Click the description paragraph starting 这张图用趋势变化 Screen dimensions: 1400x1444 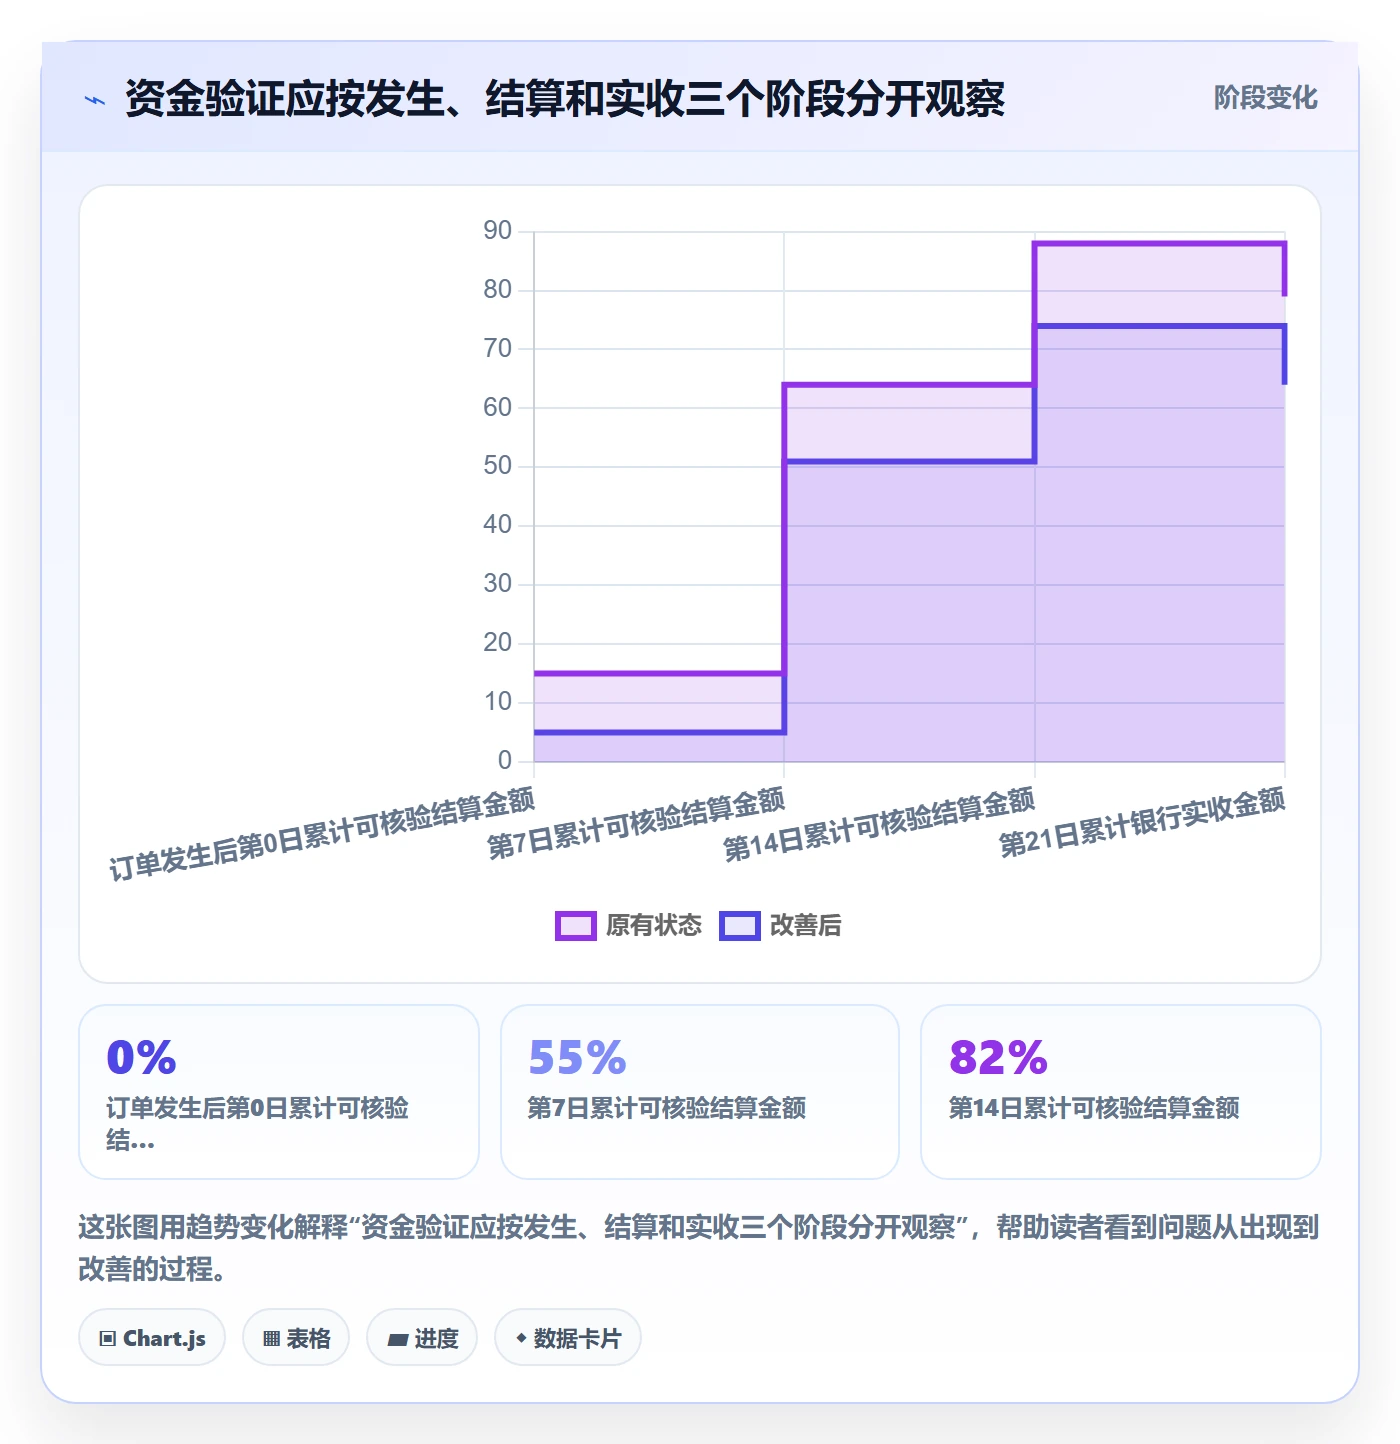pos(699,1248)
